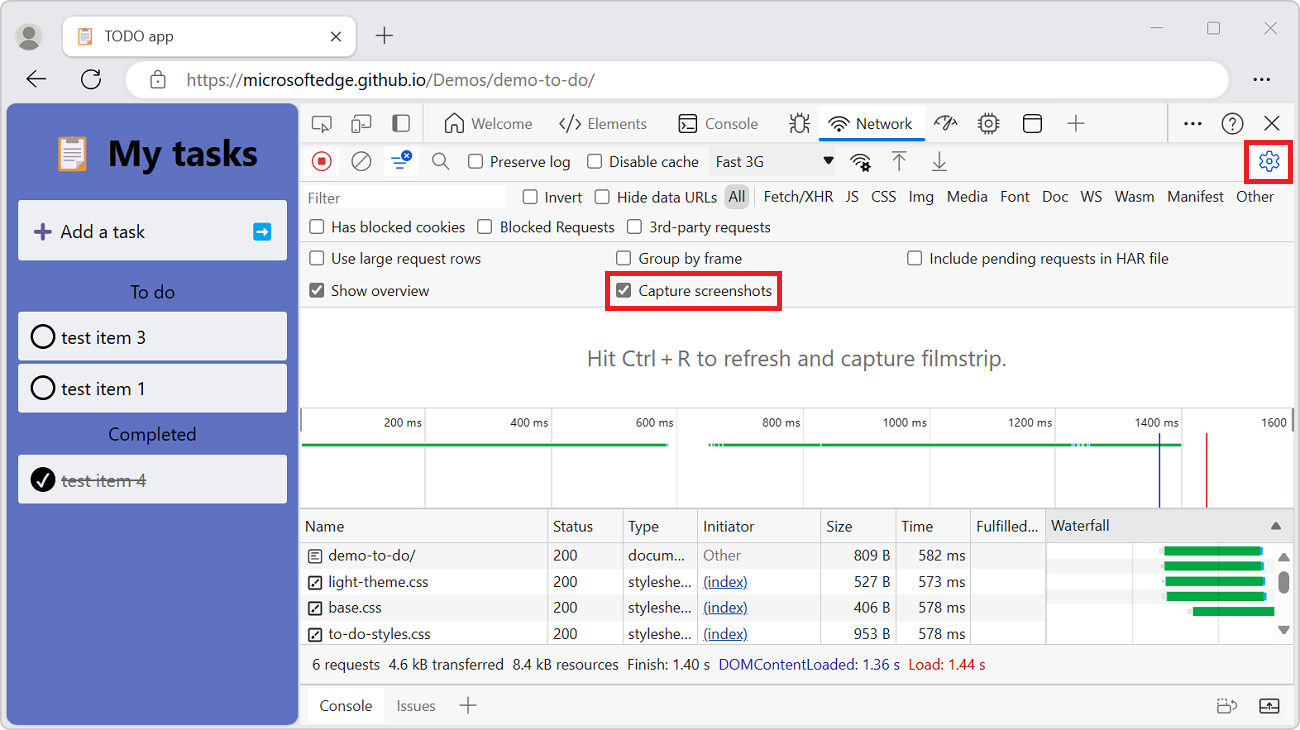Export HAR file with the download icon
This screenshot has width=1300, height=730.
click(939, 161)
